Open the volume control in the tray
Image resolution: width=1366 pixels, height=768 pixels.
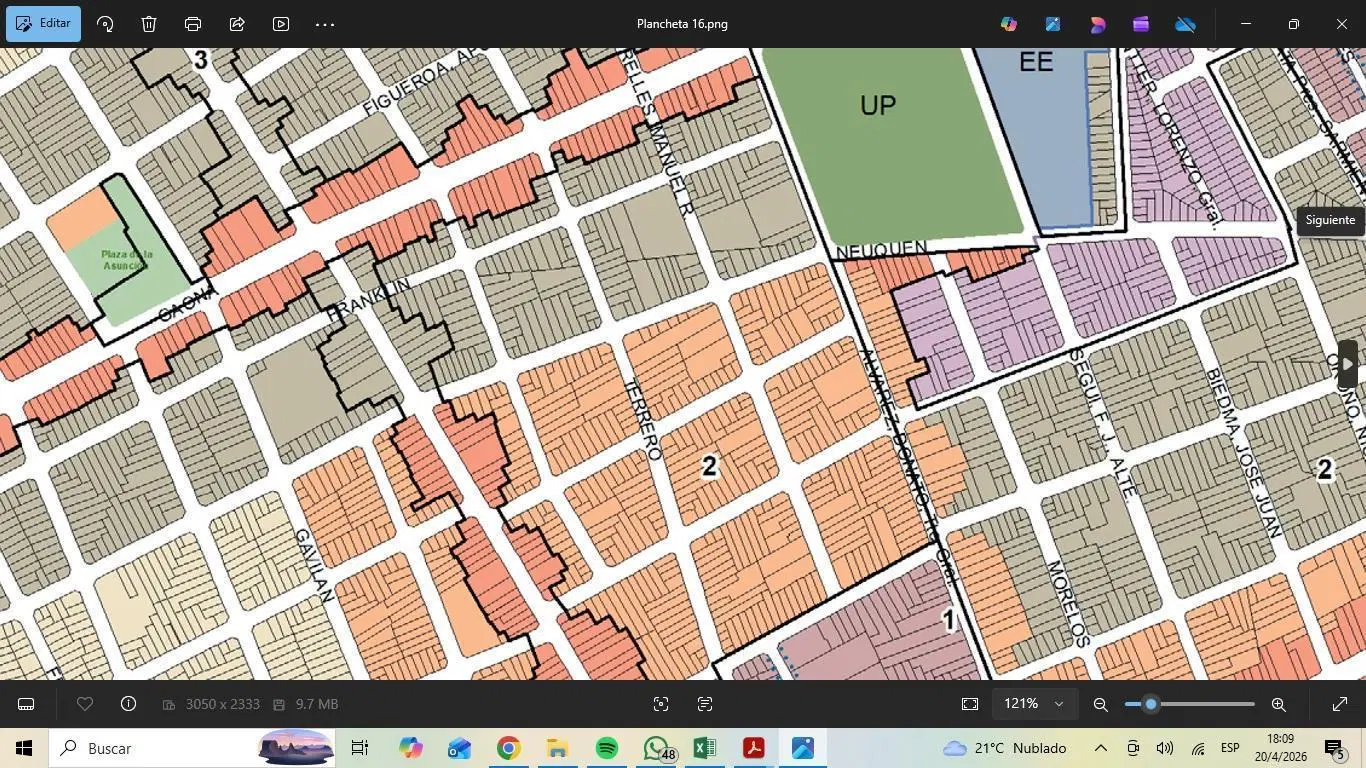[x=1165, y=748]
